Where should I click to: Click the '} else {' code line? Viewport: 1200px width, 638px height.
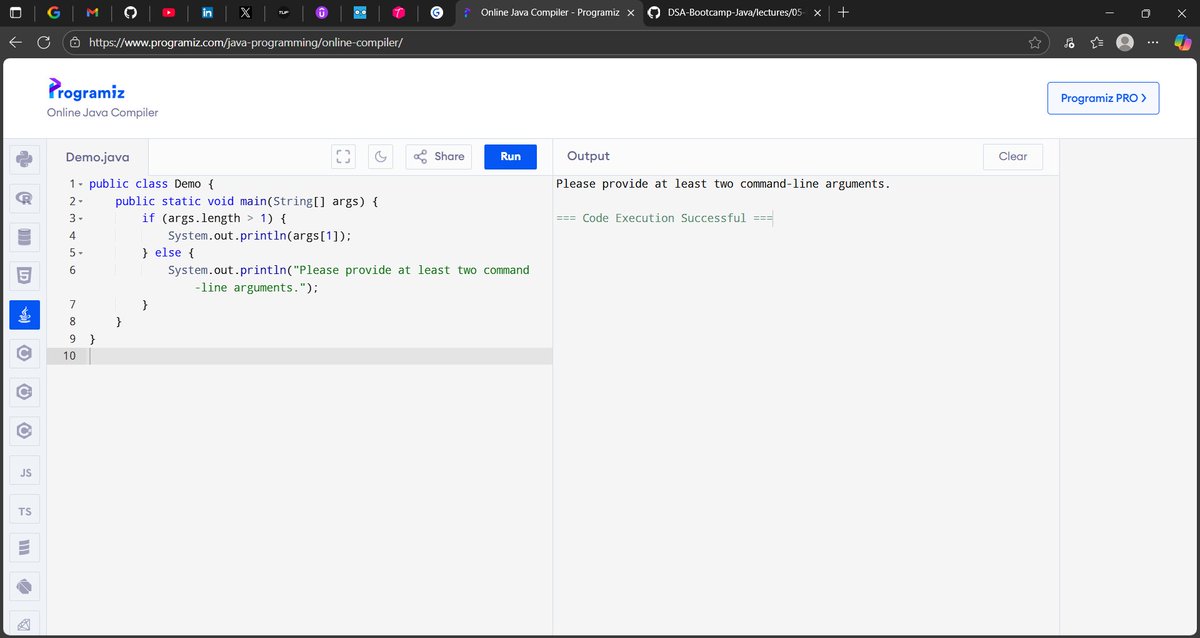click(x=167, y=253)
